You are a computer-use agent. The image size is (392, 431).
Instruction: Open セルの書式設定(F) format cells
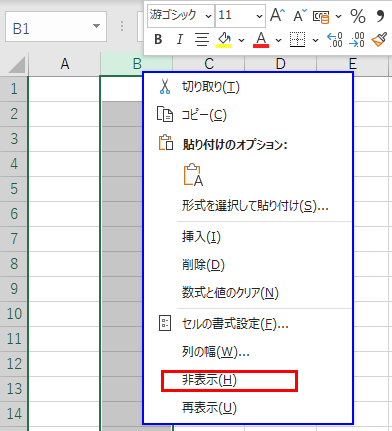pyautogui.click(x=235, y=324)
